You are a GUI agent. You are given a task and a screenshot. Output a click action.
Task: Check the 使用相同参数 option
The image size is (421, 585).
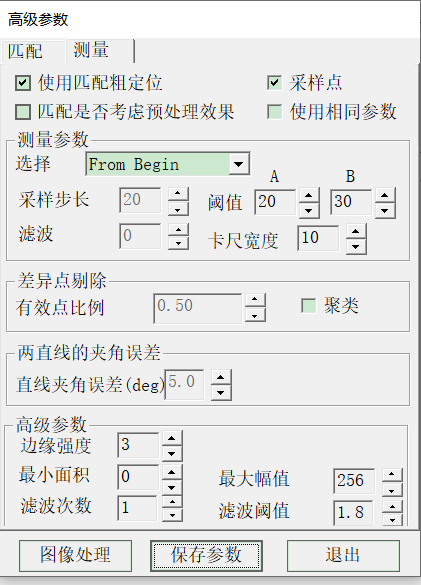pyautogui.click(x=274, y=112)
